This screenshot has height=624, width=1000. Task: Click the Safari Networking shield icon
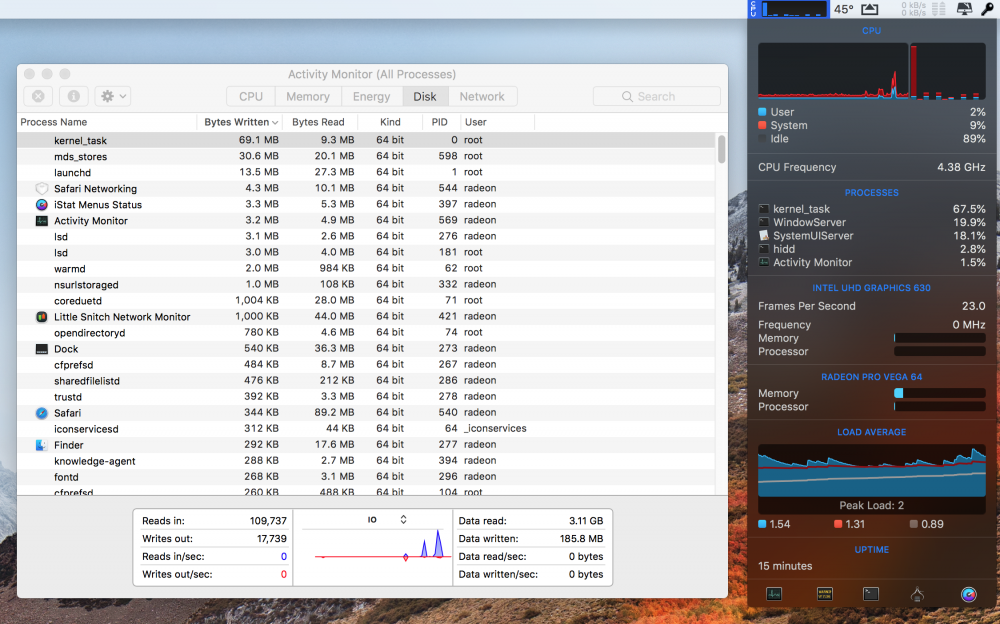point(41,188)
